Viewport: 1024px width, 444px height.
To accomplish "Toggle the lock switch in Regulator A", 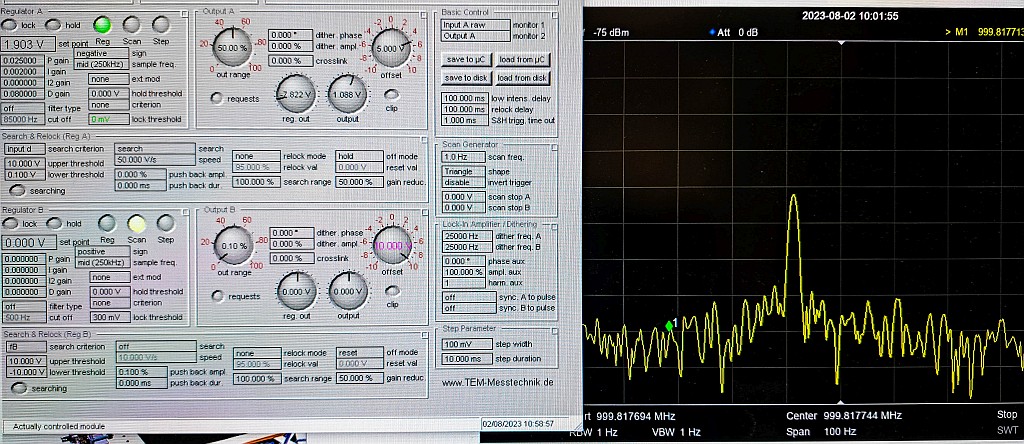I will tap(11, 24).
